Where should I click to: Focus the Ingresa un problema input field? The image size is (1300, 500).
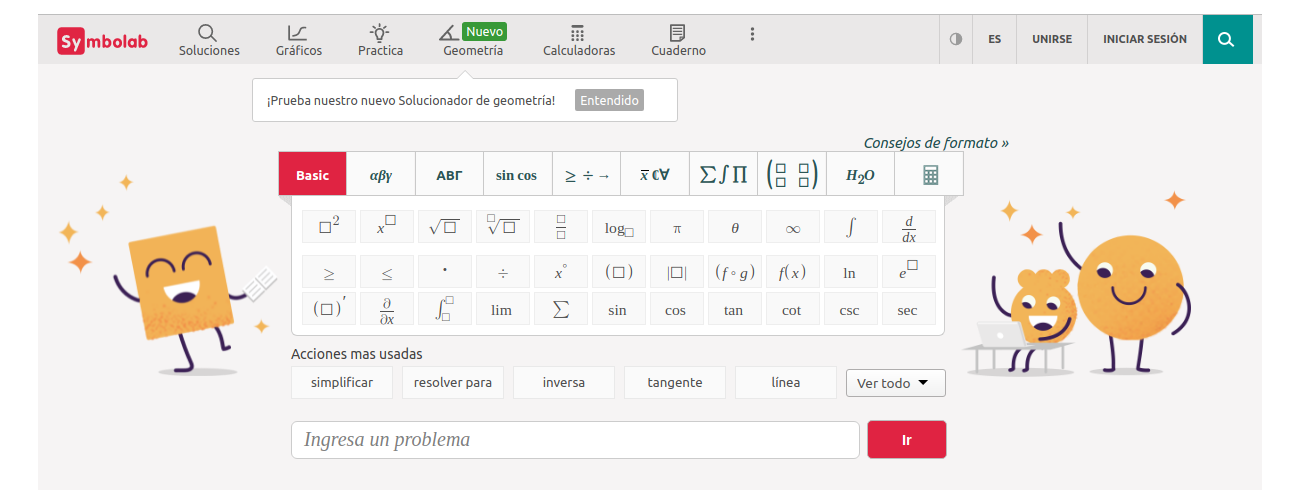(575, 440)
